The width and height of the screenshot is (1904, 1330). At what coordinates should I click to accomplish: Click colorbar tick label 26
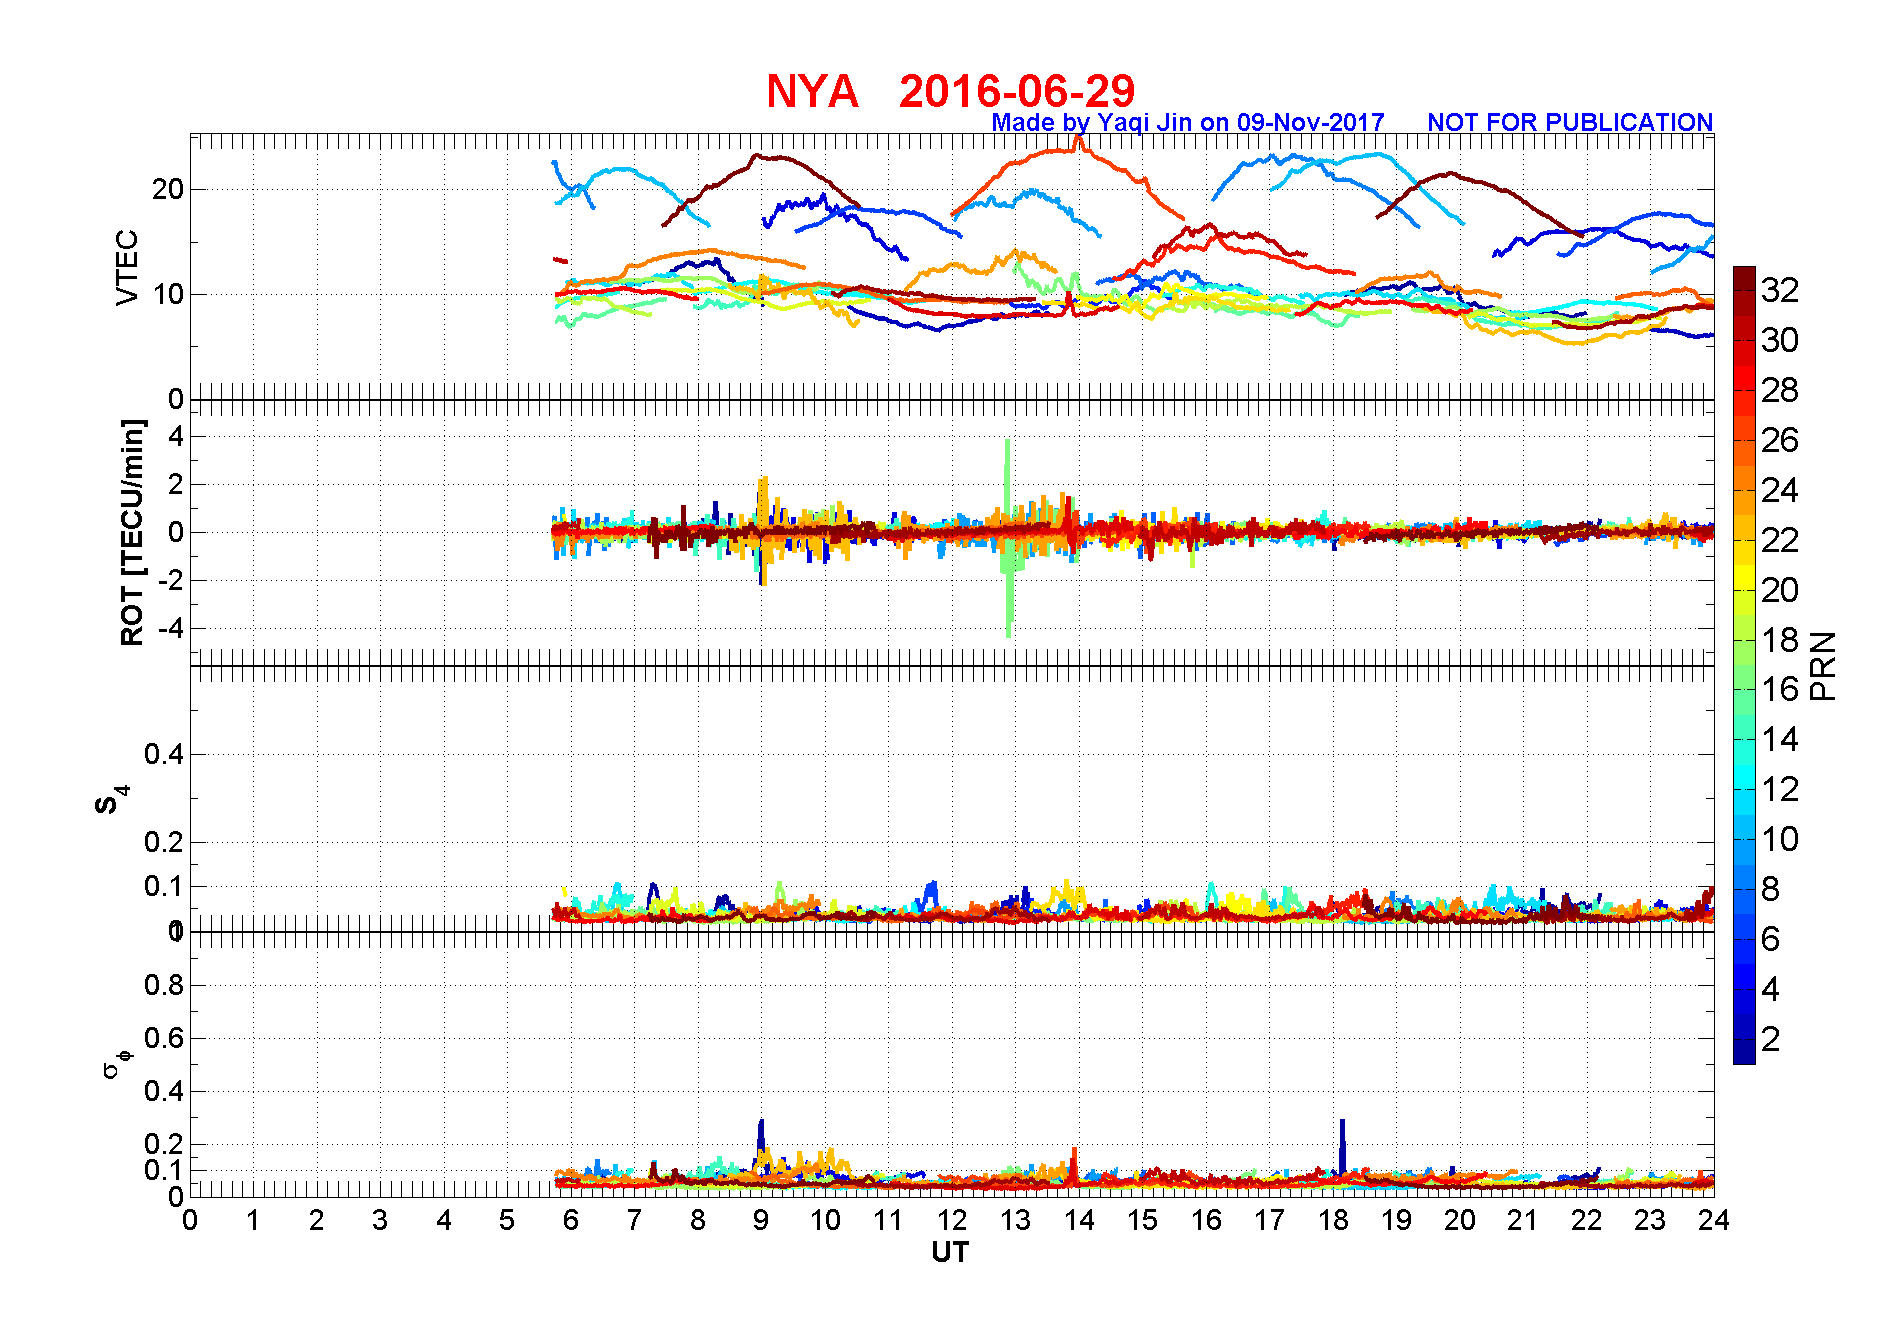pyautogui.click(x=1780, y=440)
